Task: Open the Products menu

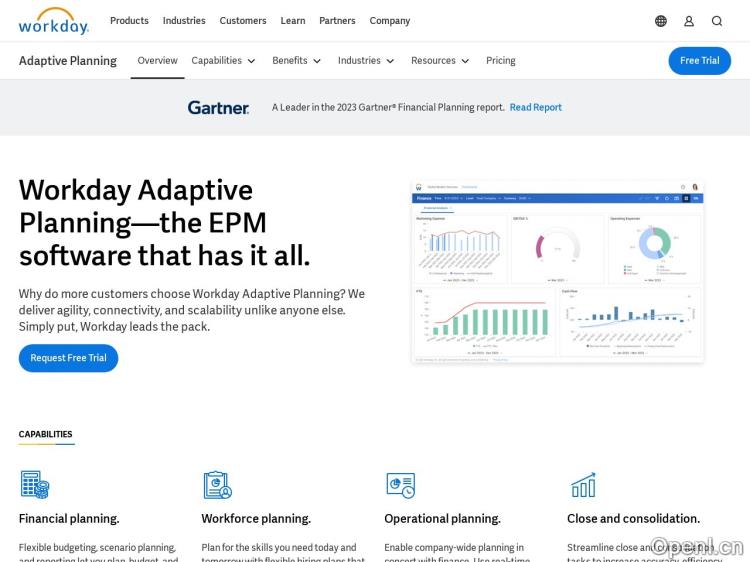Action: click(129, 21)
